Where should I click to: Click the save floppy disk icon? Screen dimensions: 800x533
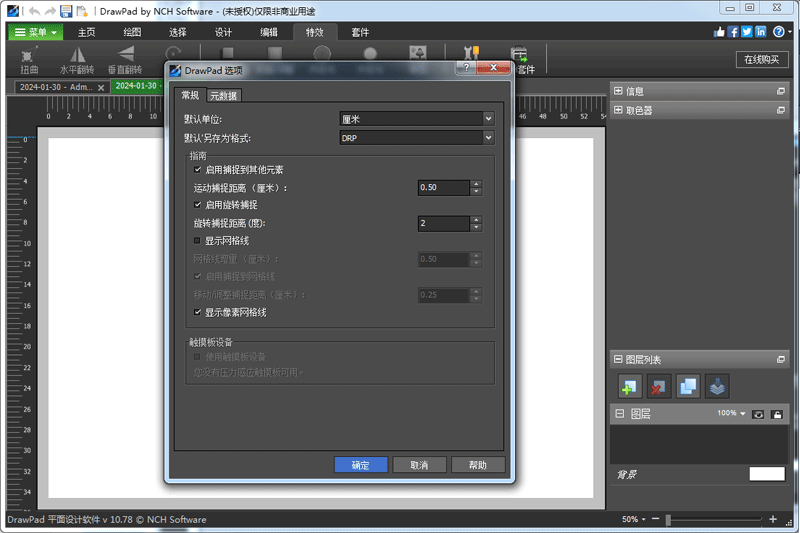66,11
